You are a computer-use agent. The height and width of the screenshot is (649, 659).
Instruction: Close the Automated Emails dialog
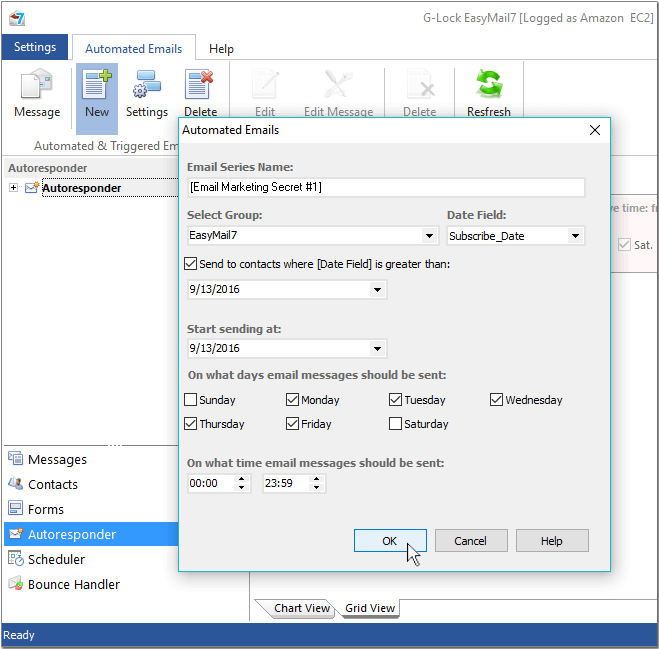[595, 130]
